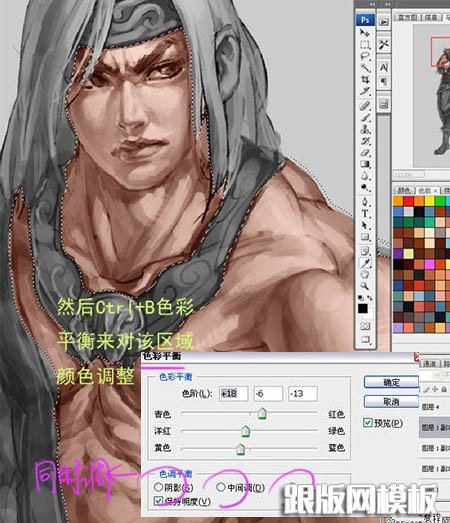Screen dimensions: 450x523
Task: Reset default foreground and background colors
Action: (361, 298)
